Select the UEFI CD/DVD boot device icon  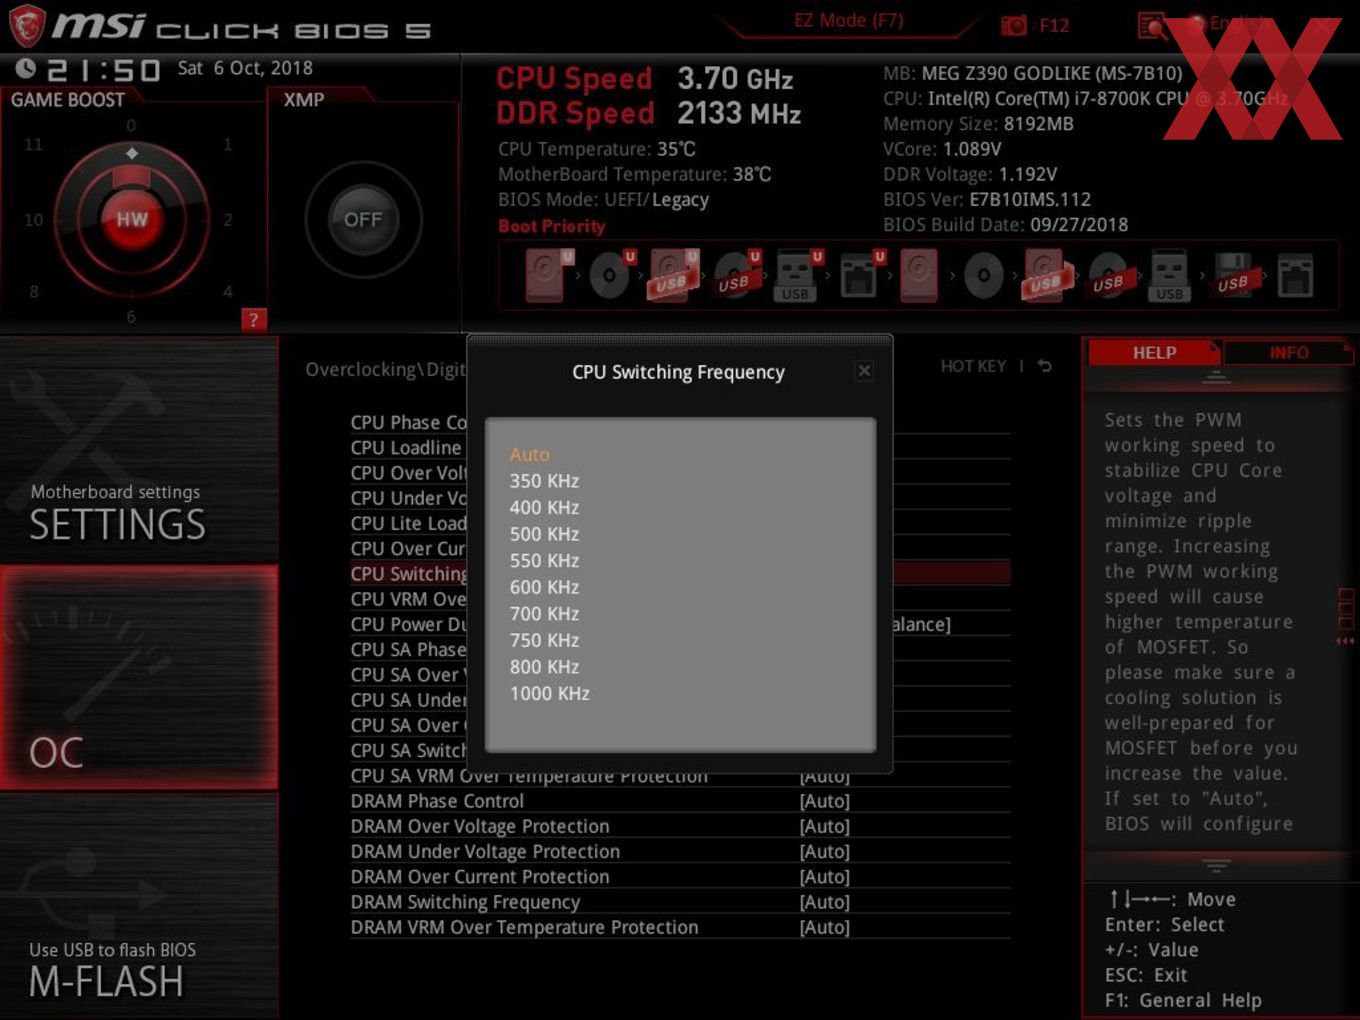610,275
